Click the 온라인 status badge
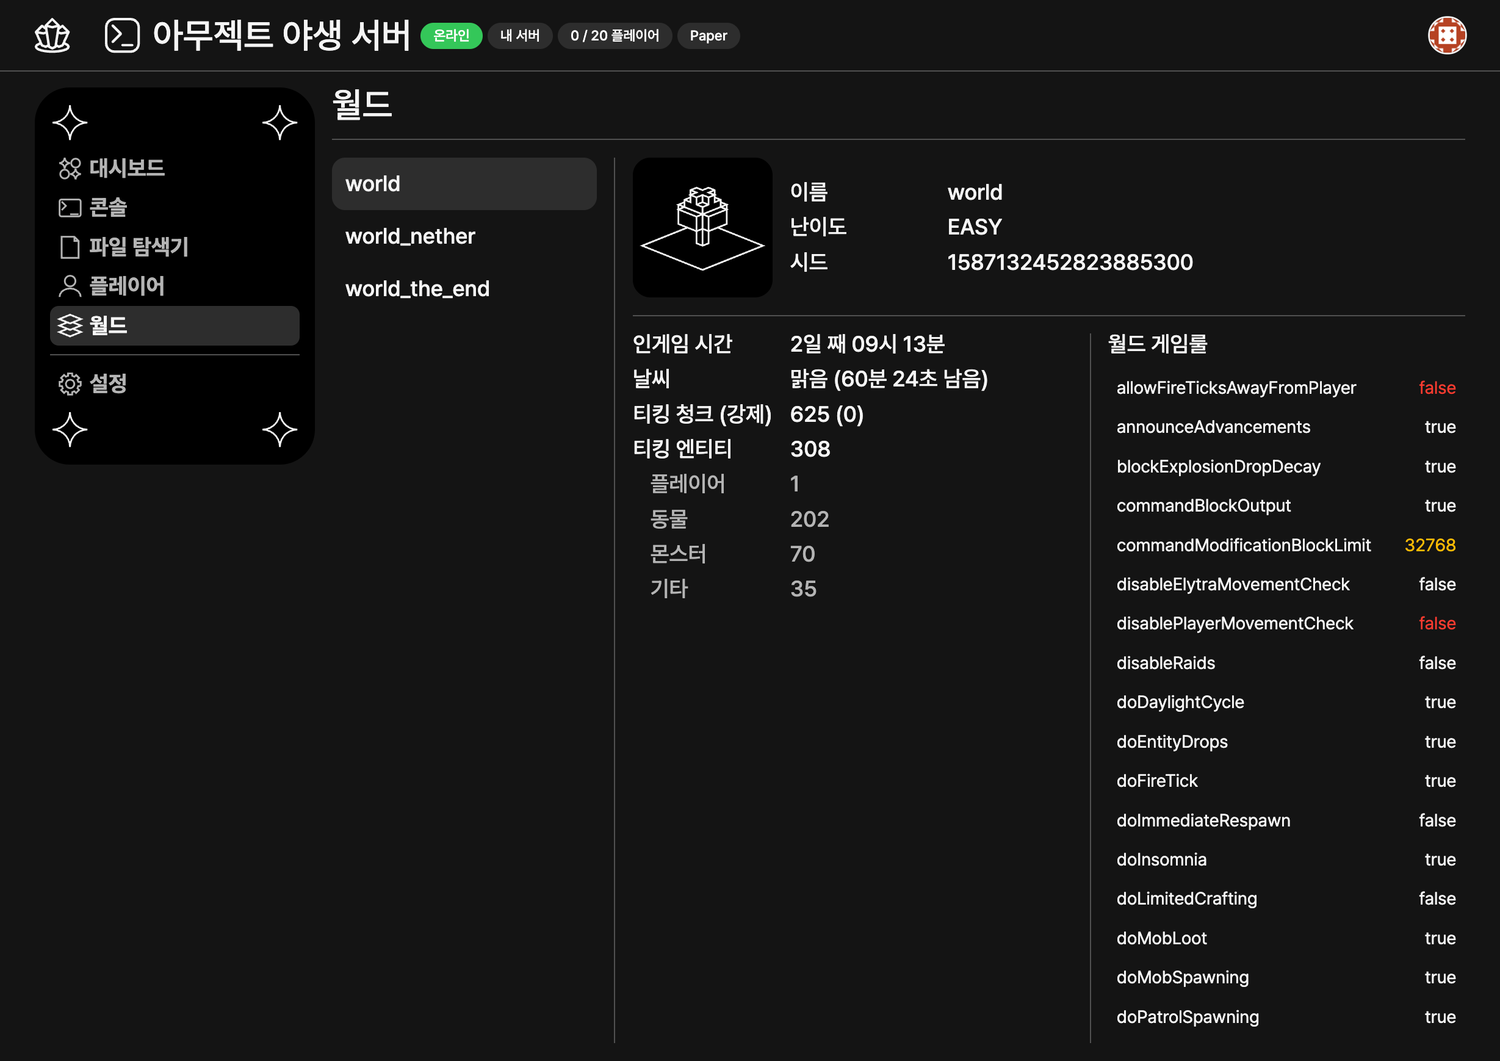Screen dimensions: 1500x1061 [451, 36]
